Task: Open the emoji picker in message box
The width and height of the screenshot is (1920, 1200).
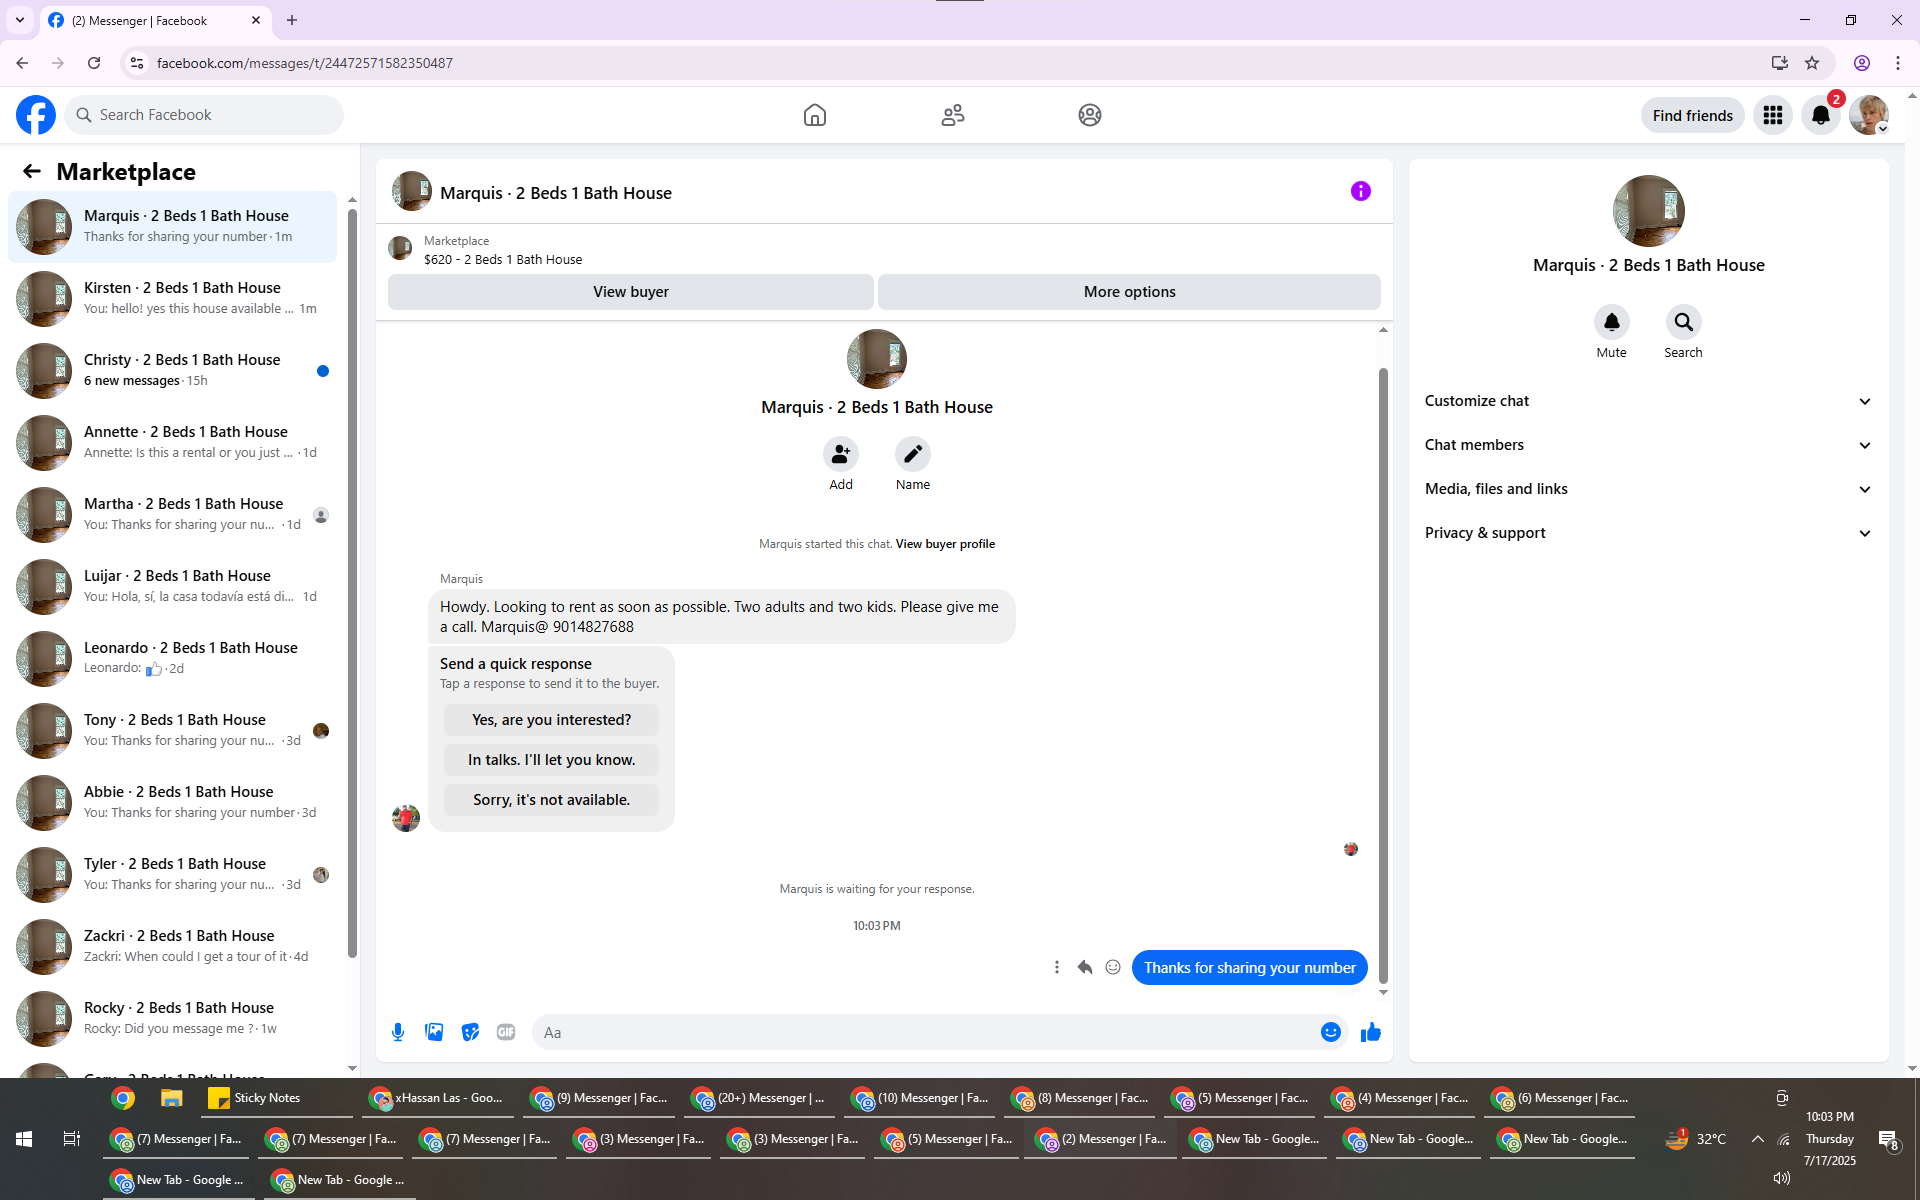Action: 1331,1032
